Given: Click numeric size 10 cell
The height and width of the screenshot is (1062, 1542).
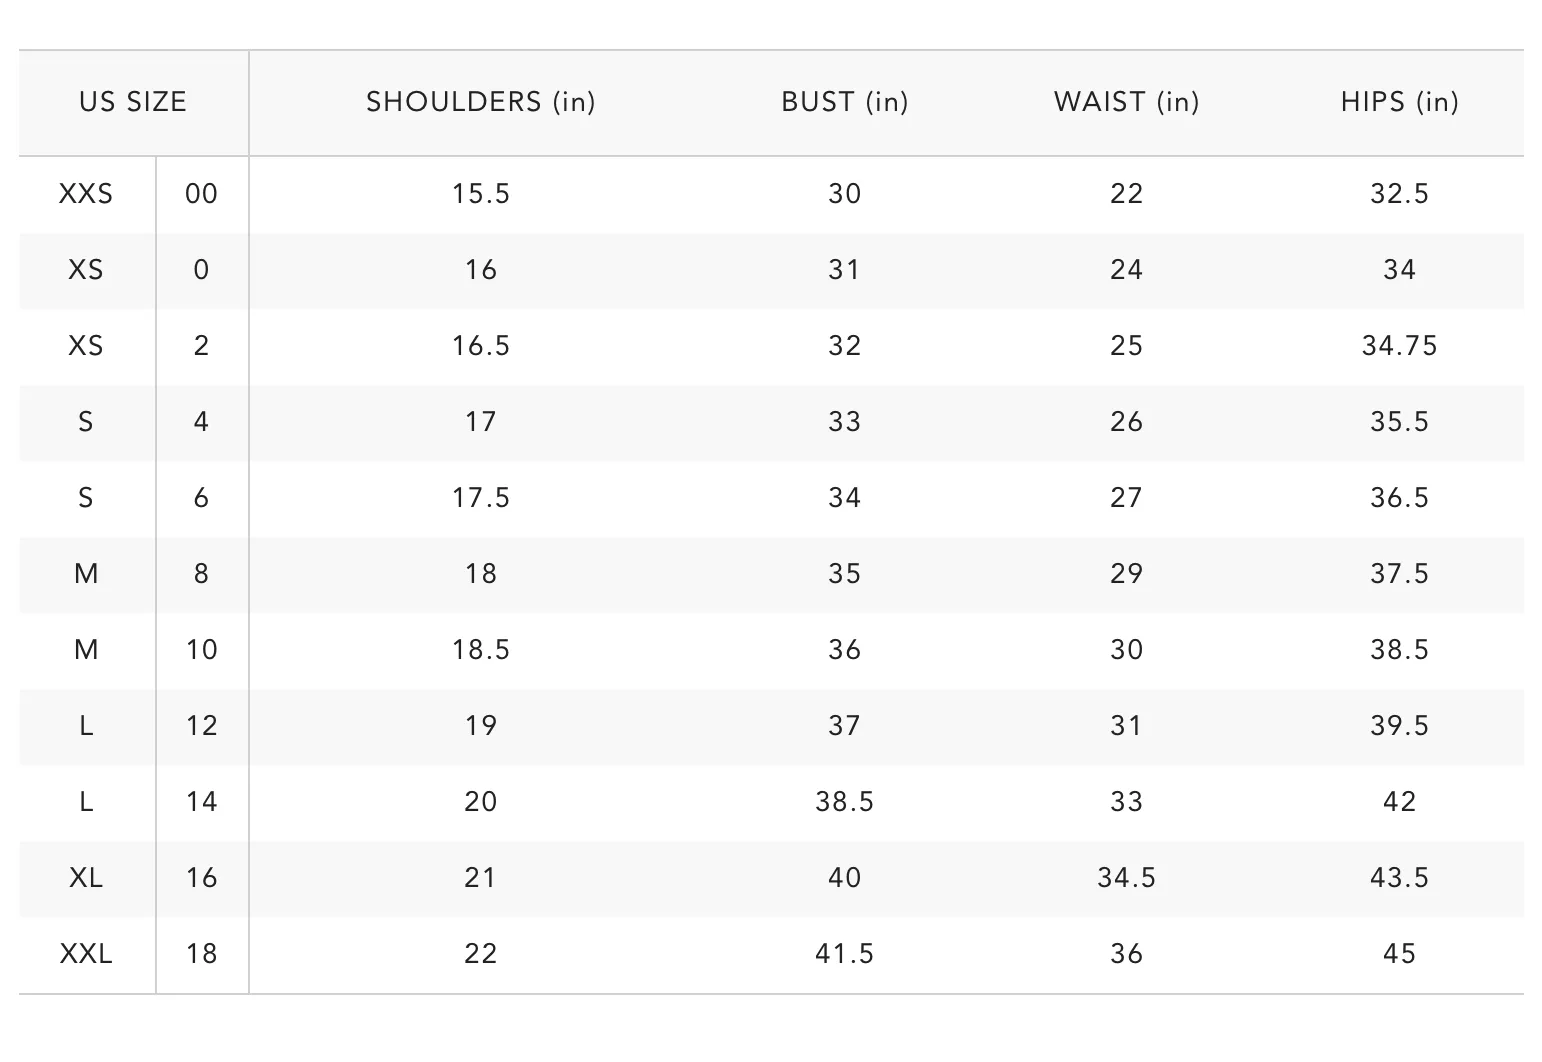Looking at the screenshot, I should coord(201,650).
